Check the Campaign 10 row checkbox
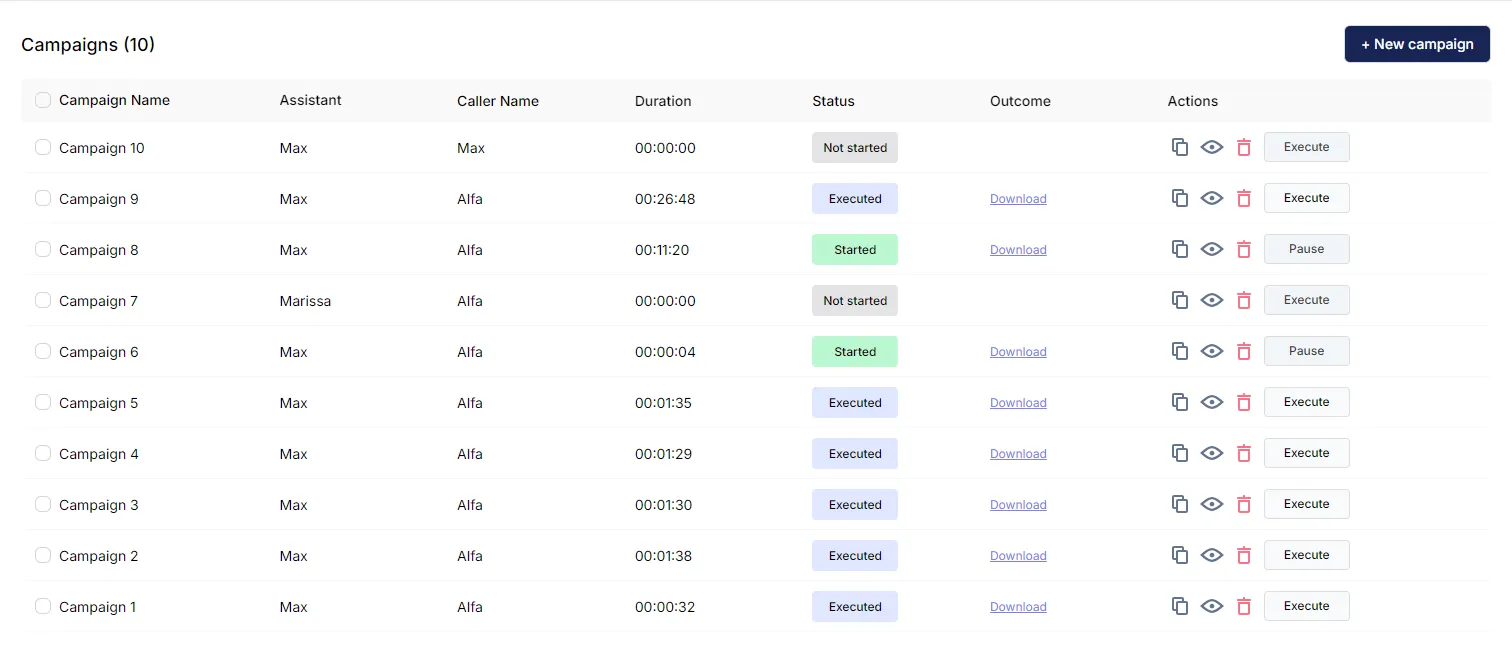Viewport: 1512px width, 651px height. pyautogui.click(x=43, y=146)
